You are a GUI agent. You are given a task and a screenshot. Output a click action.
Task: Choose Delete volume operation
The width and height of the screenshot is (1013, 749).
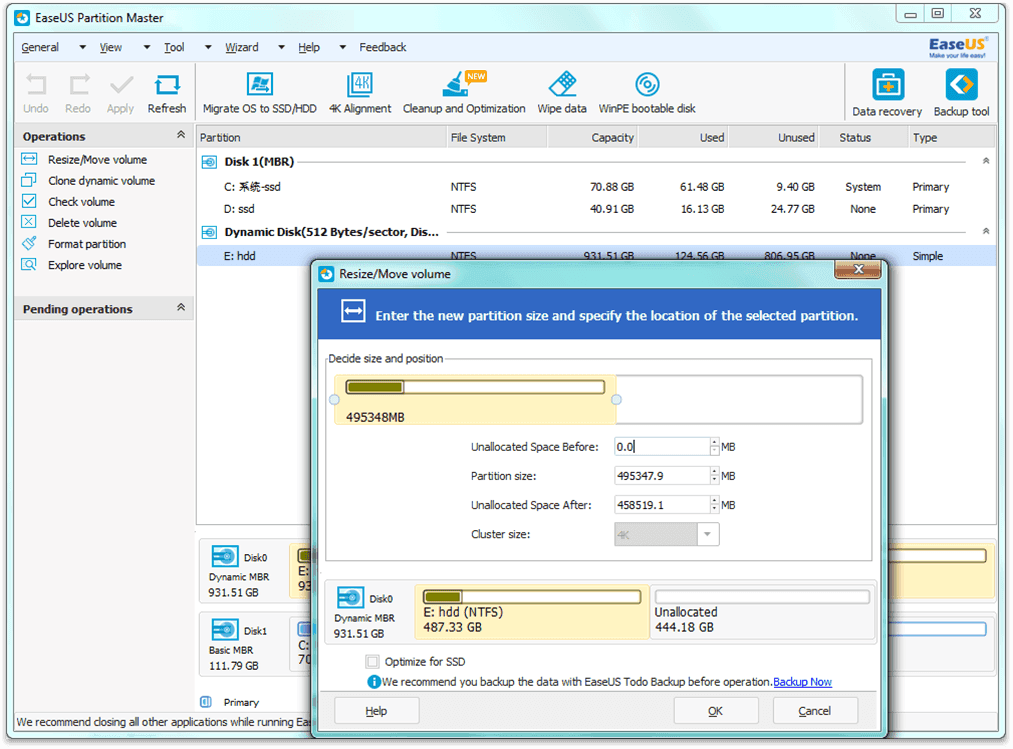coord(83,223)
